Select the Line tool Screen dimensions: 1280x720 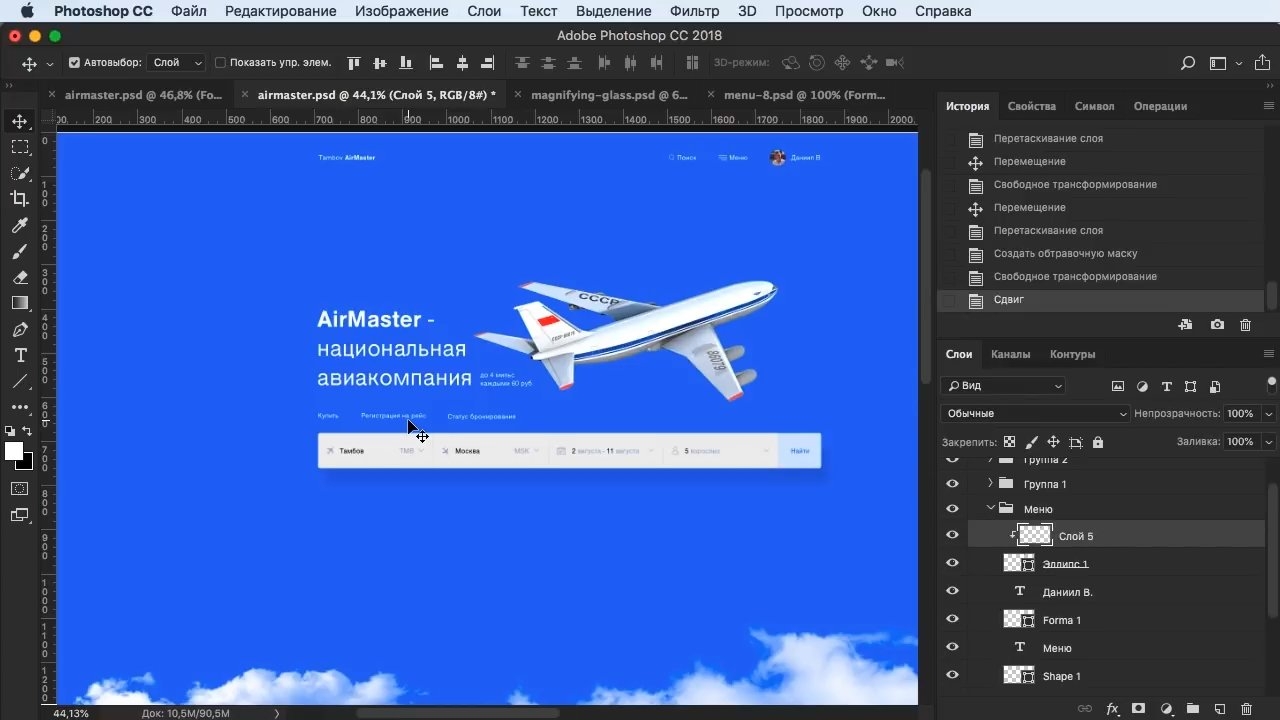tap(20, 381)
